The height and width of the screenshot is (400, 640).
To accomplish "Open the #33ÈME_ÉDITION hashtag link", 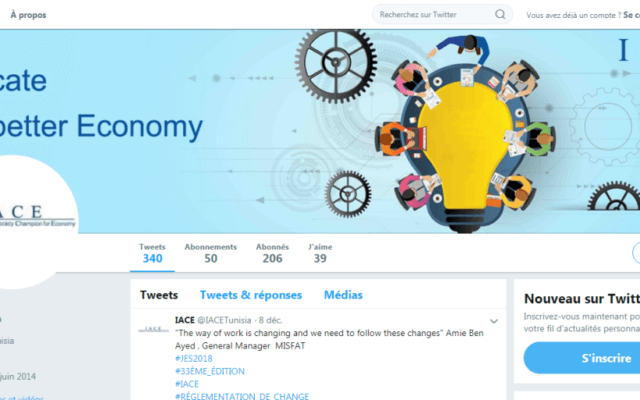I will pos(210,371).
